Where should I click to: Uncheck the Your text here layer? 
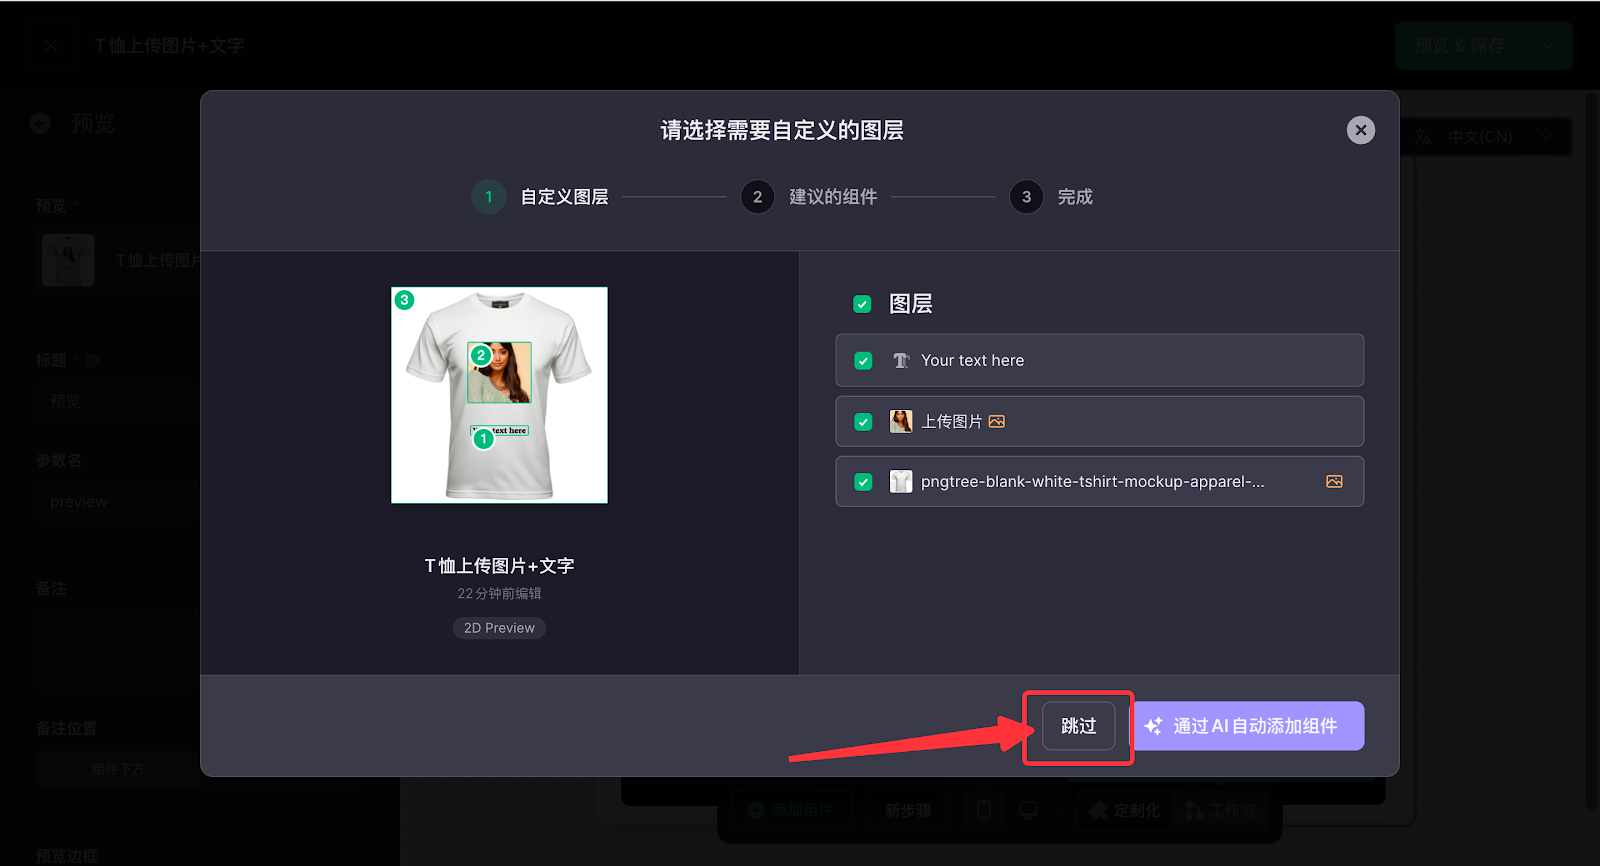(x=864, y=361)
